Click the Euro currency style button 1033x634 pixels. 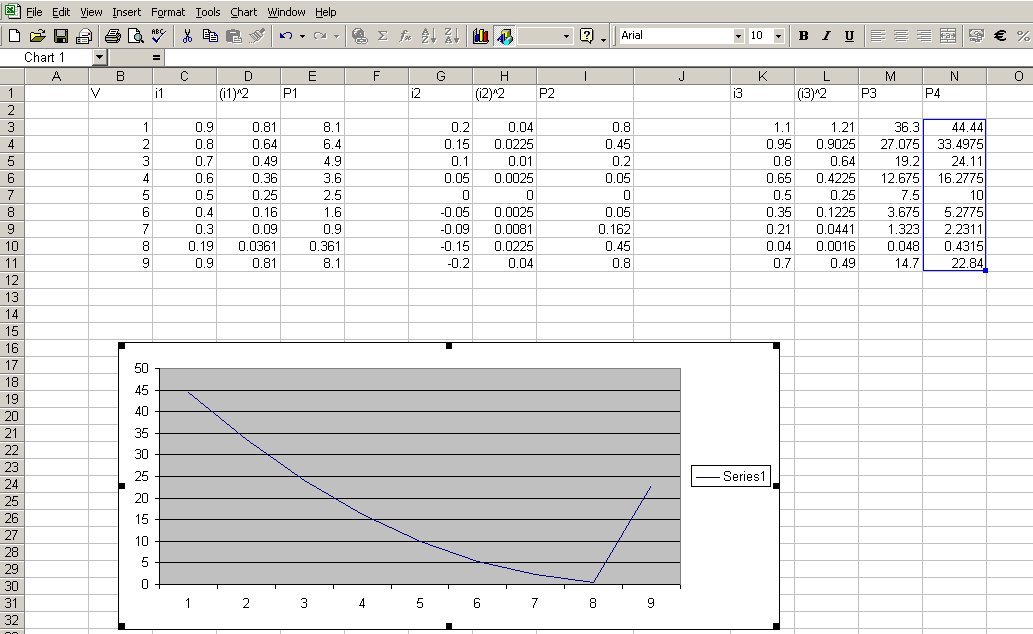tap(1000, 36)
